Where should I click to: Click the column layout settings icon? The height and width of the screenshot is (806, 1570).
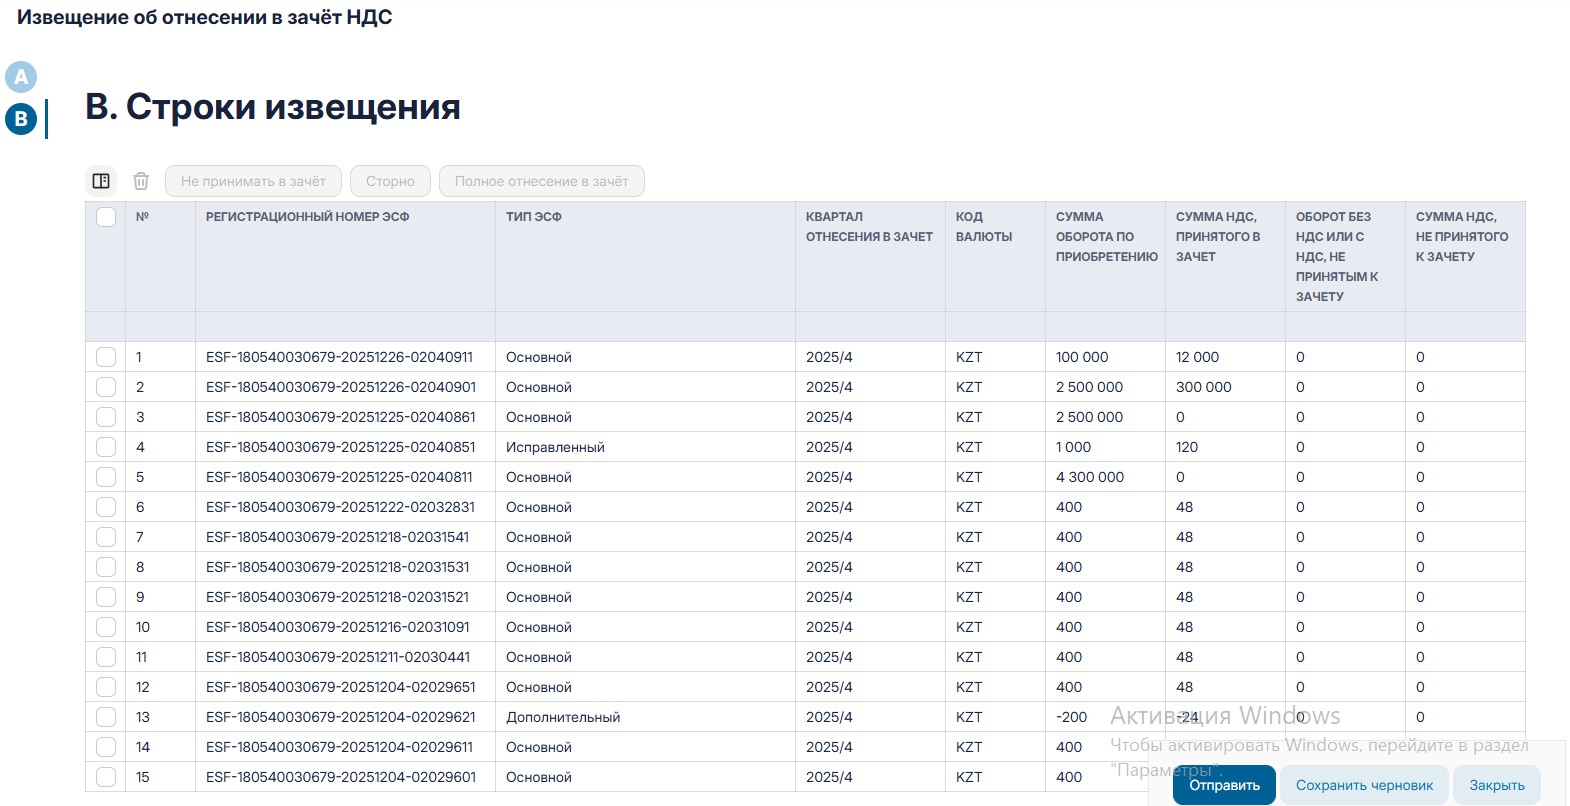101,181
